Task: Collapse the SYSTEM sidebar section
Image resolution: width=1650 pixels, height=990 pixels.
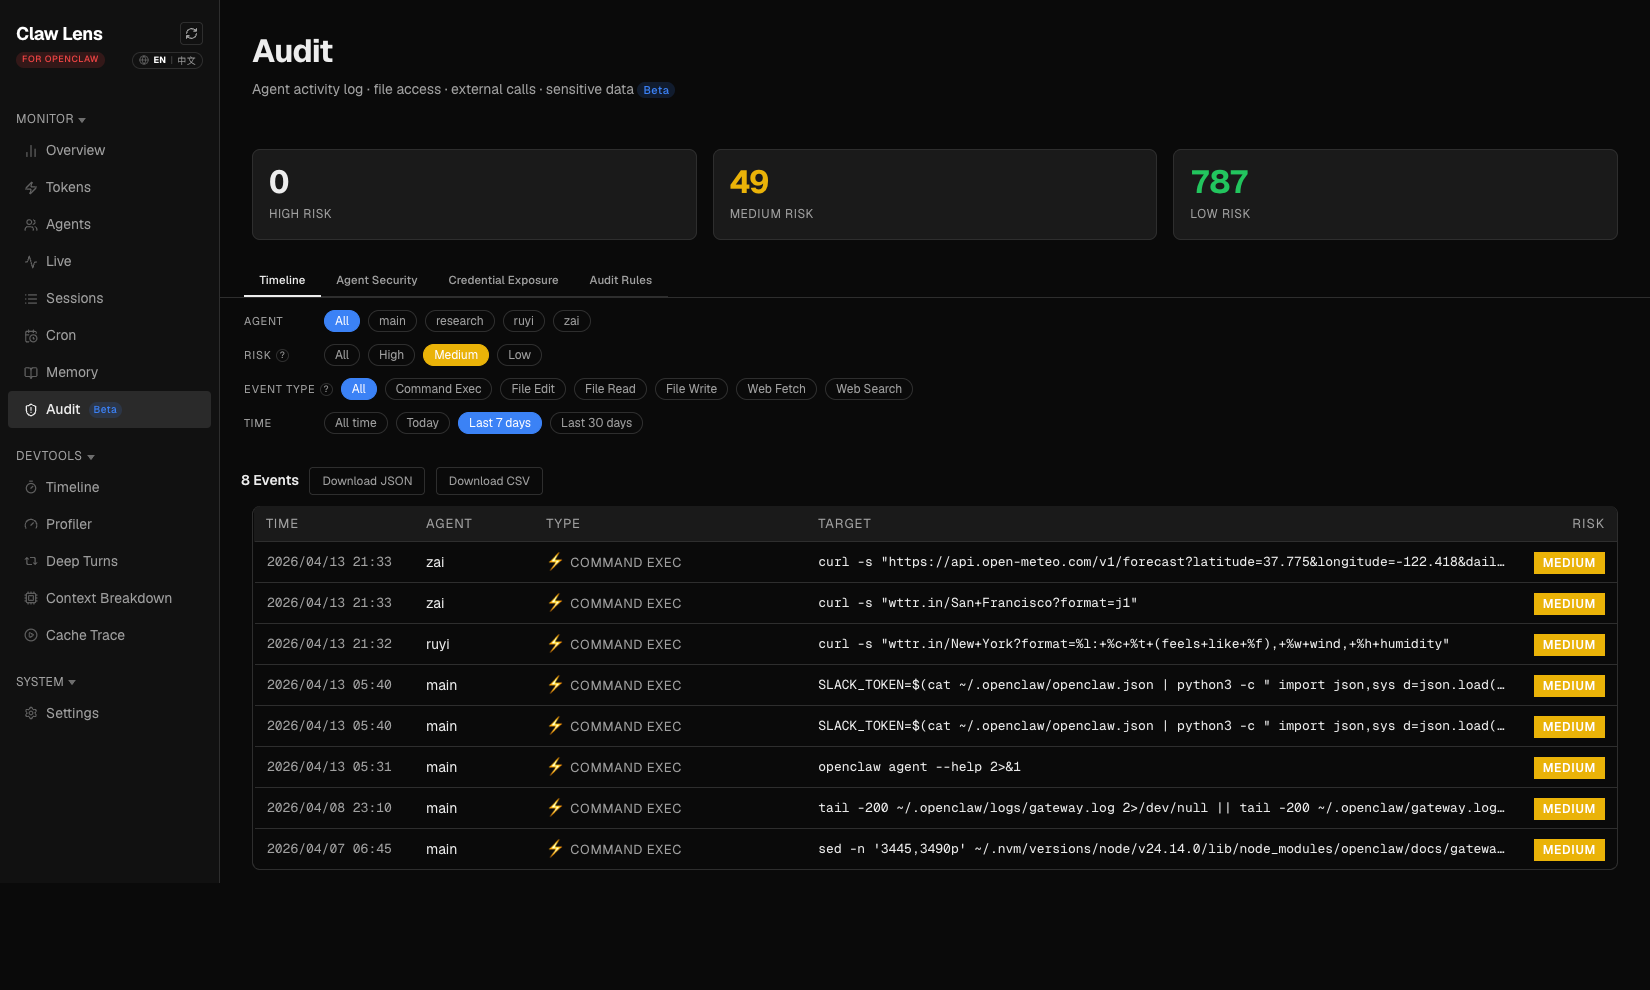Action: pyautogui.click(x=46, y=682)
